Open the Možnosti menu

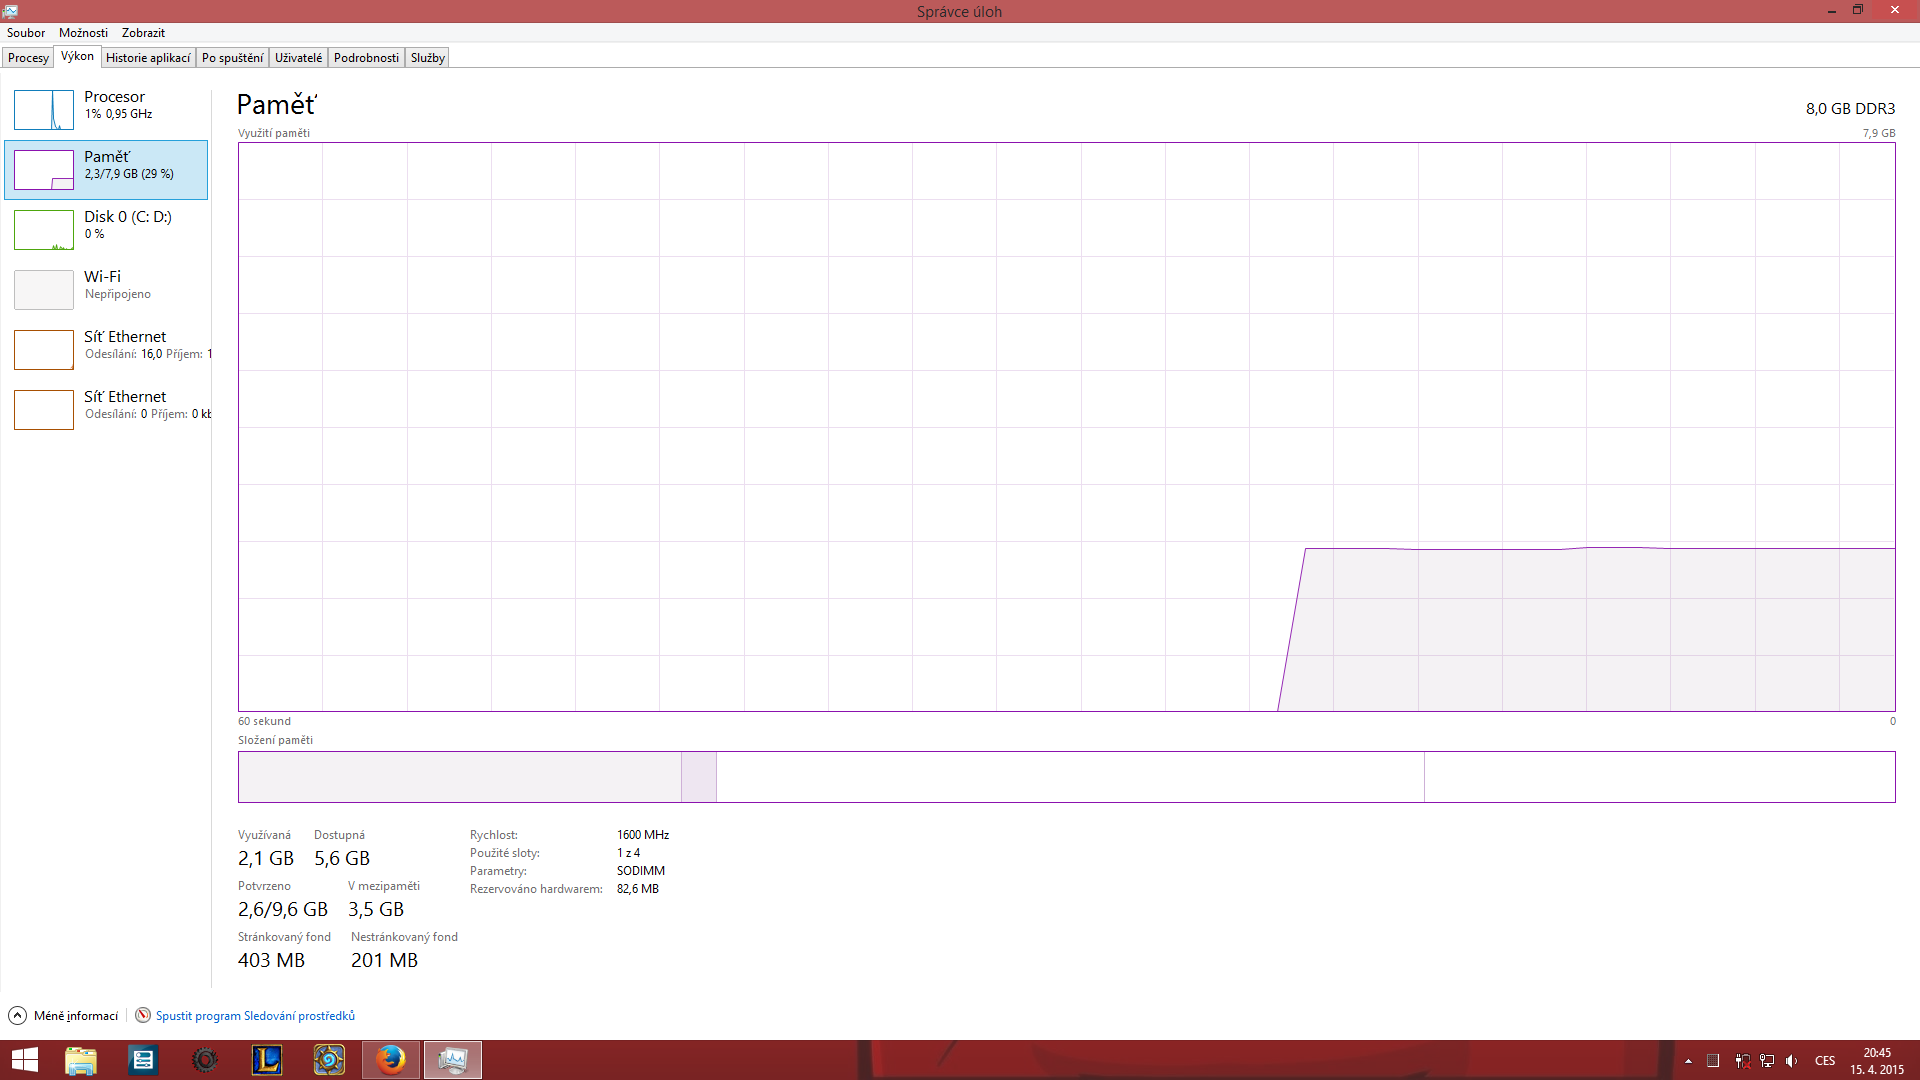(83, 33)
